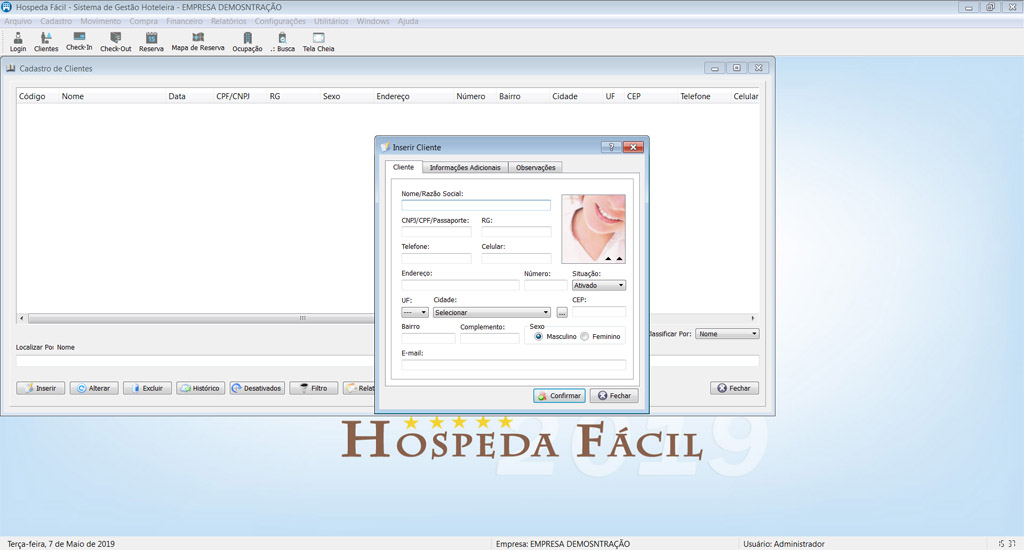Open Mapa de Reserva toolbar icon
The width and height of the screenshot is (1024, 550).
click(198, 42)
